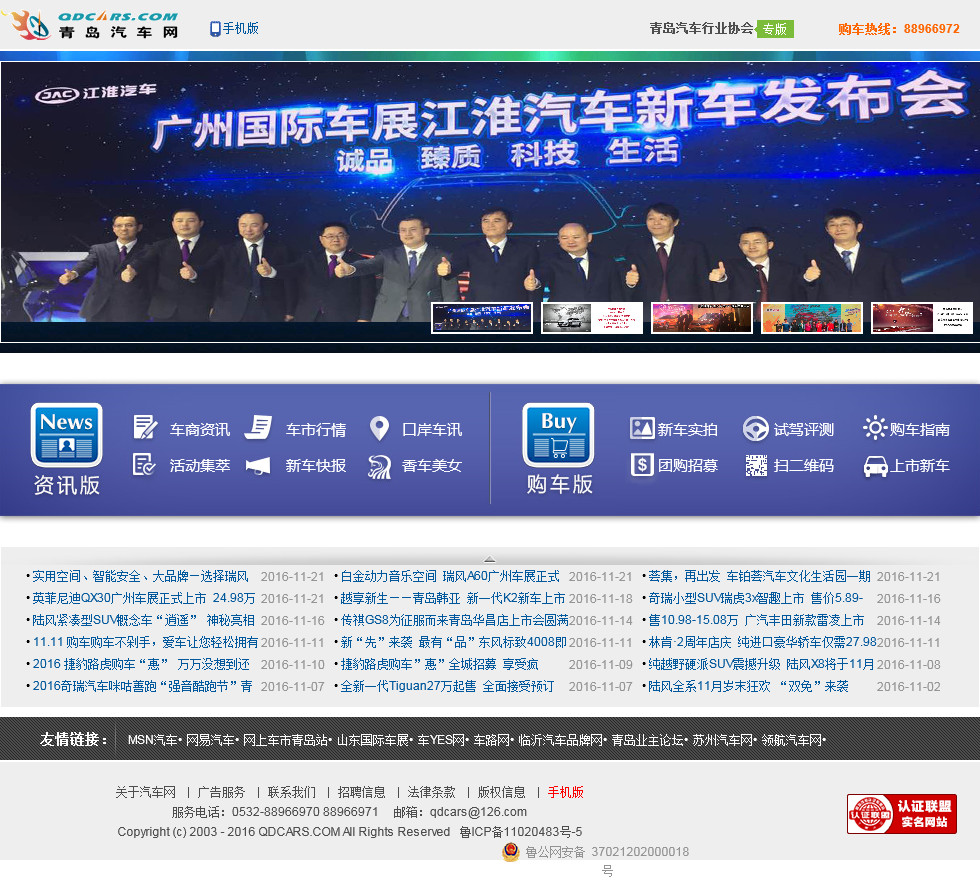This screenshot has height=891, width=980.
Task: Click the 团购招募 dollar icon
Action: [x=642, y=465]
